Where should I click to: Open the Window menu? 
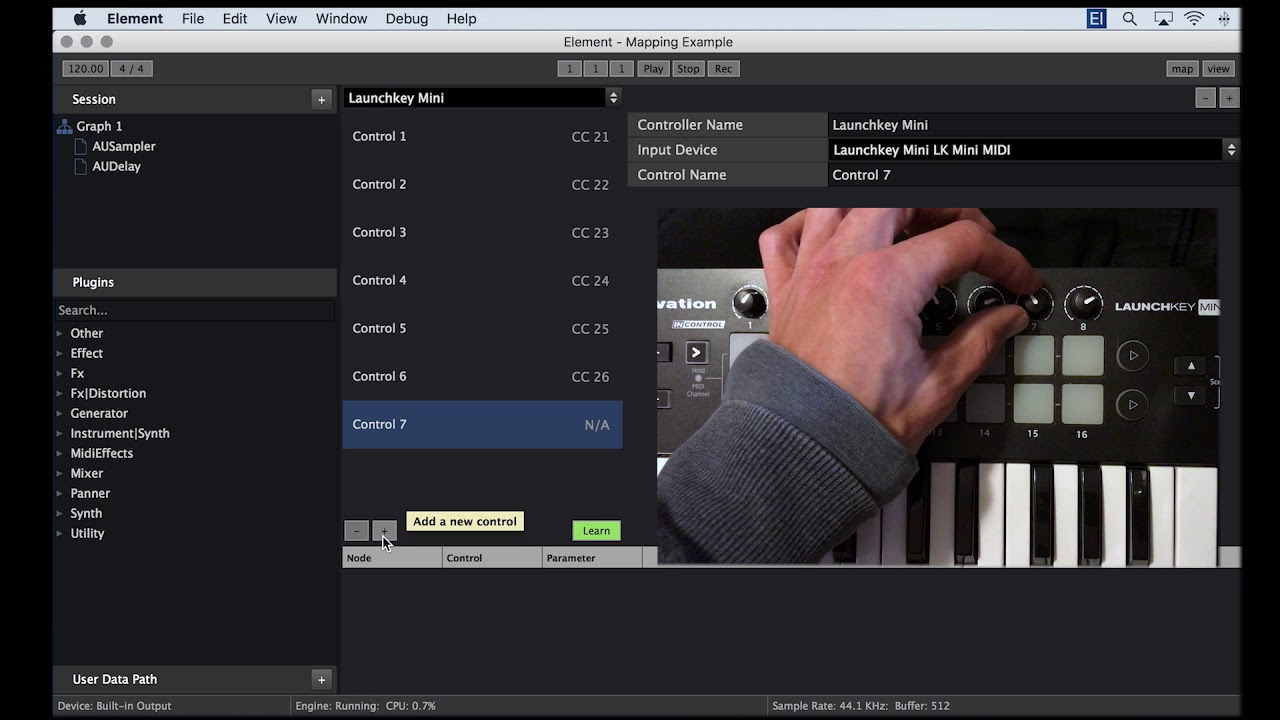coord(341,18)
